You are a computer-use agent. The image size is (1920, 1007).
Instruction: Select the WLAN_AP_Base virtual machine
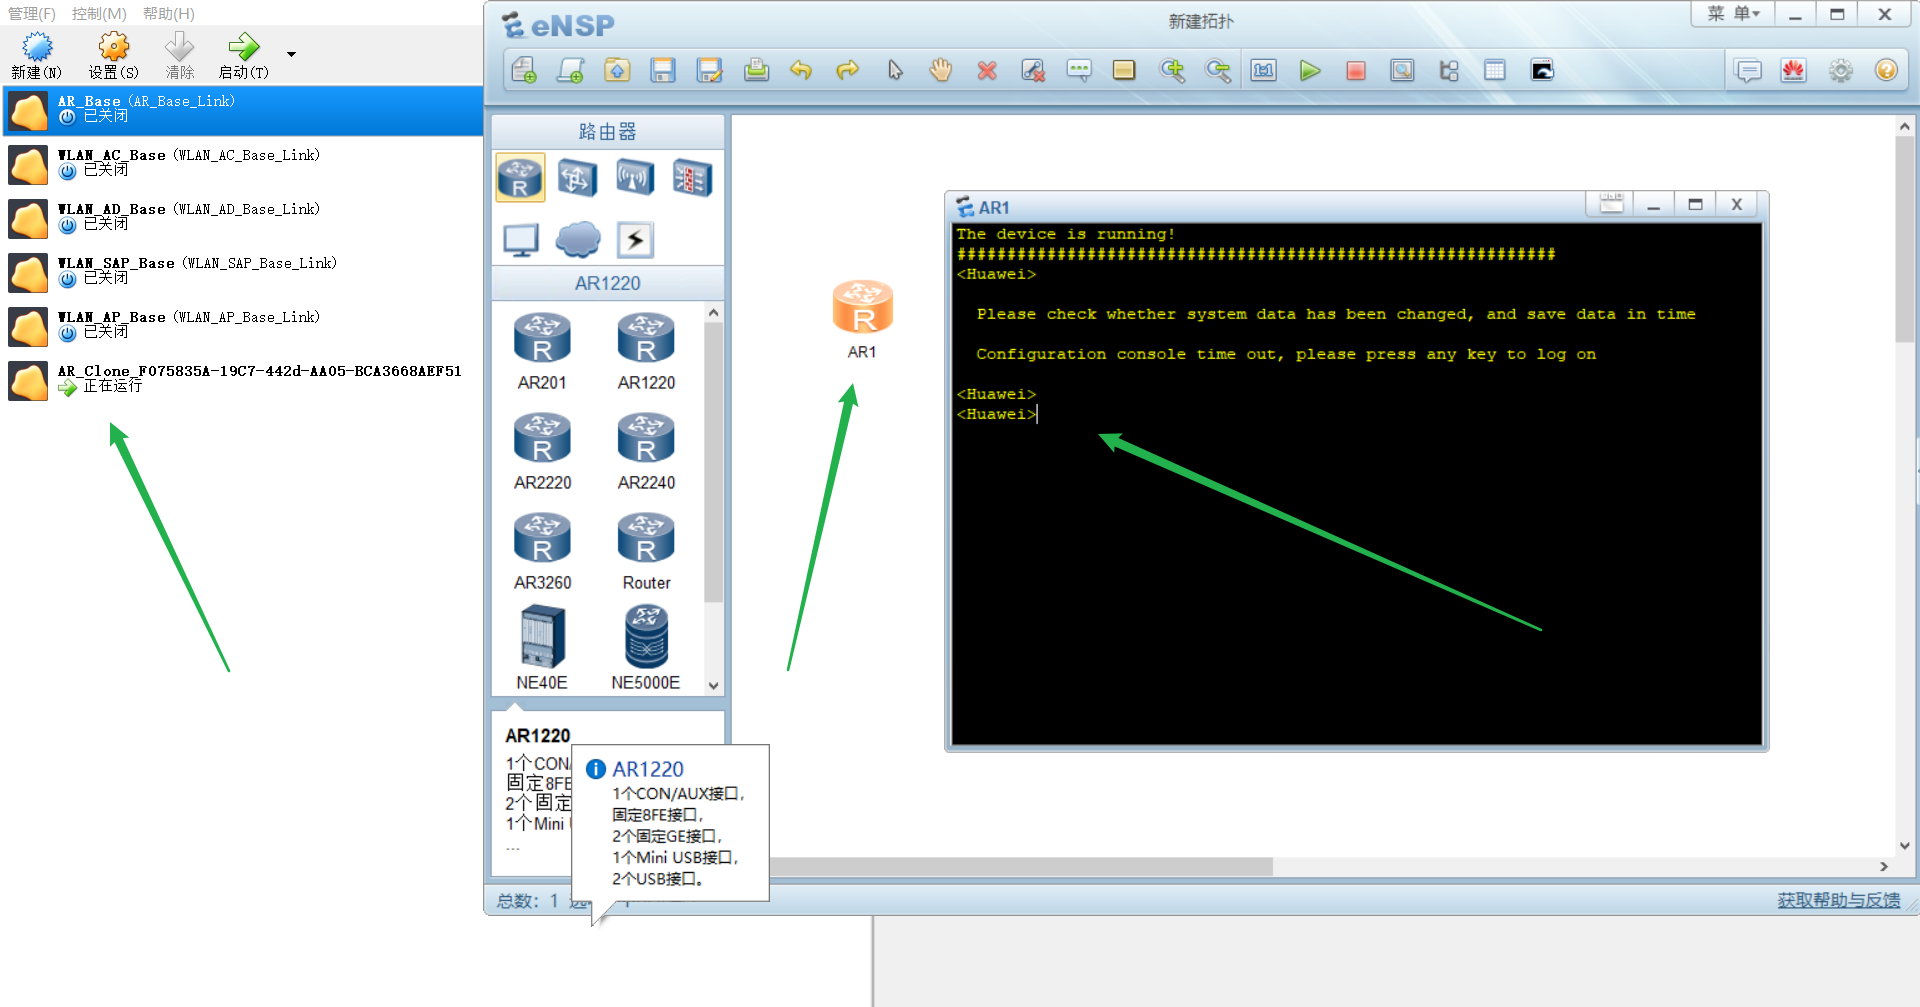(242, 326)
